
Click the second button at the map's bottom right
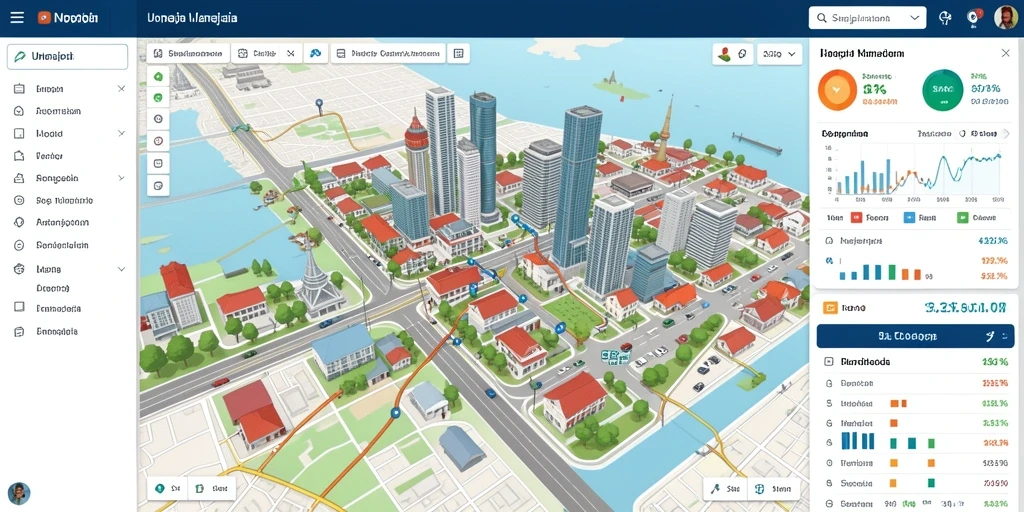coord(773,488)
